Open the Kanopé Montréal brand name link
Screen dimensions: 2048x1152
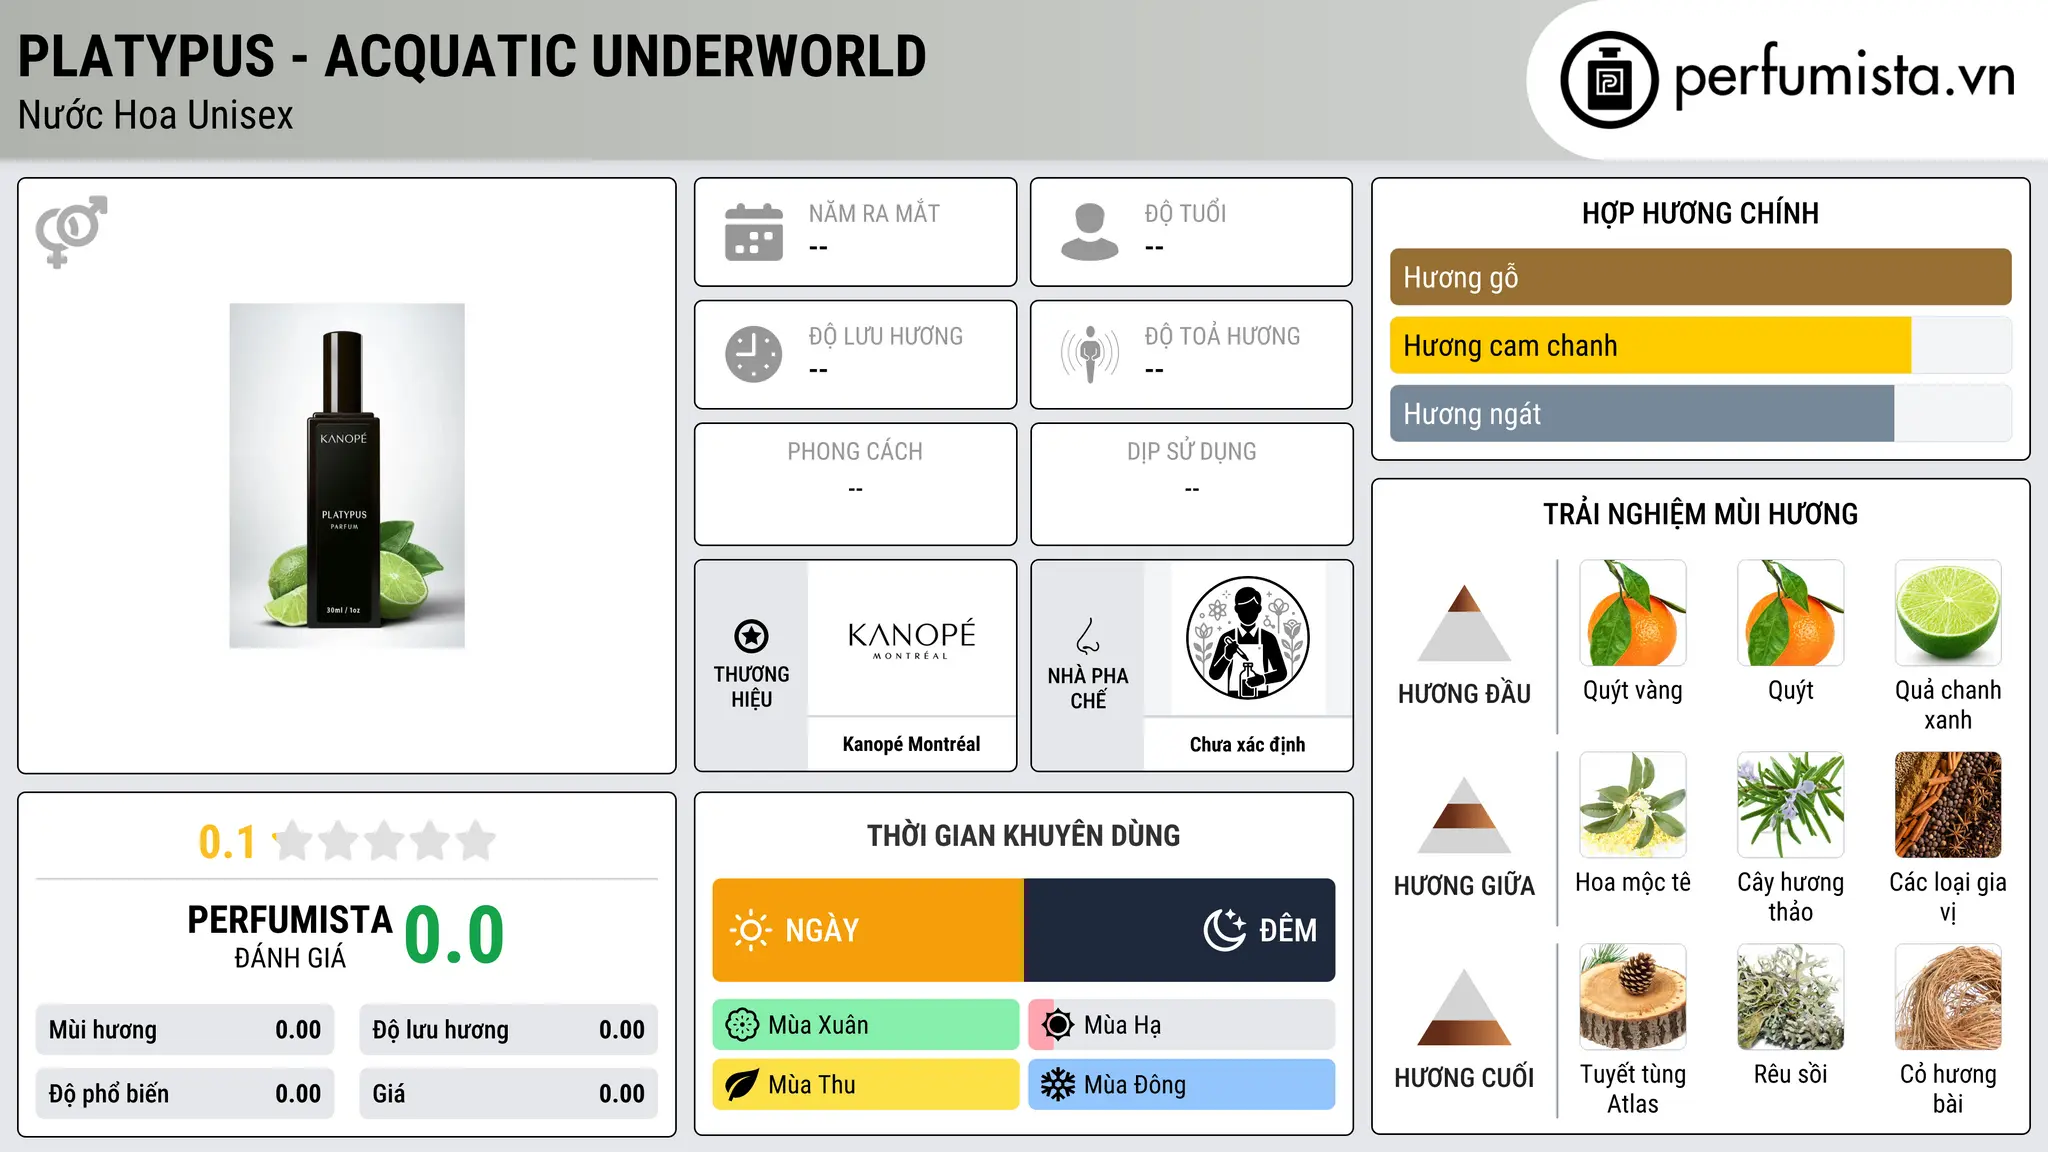click(911, 744)
